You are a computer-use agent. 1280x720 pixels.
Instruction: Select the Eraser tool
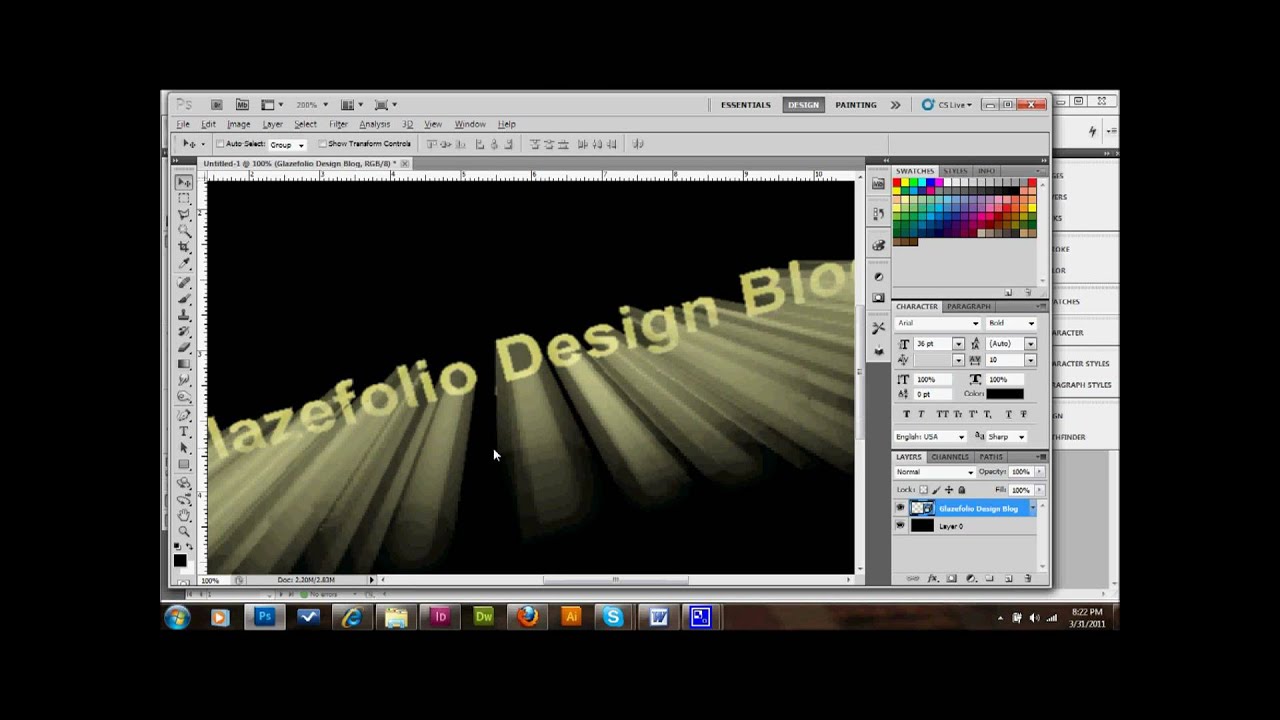click(x=184, y=347)
